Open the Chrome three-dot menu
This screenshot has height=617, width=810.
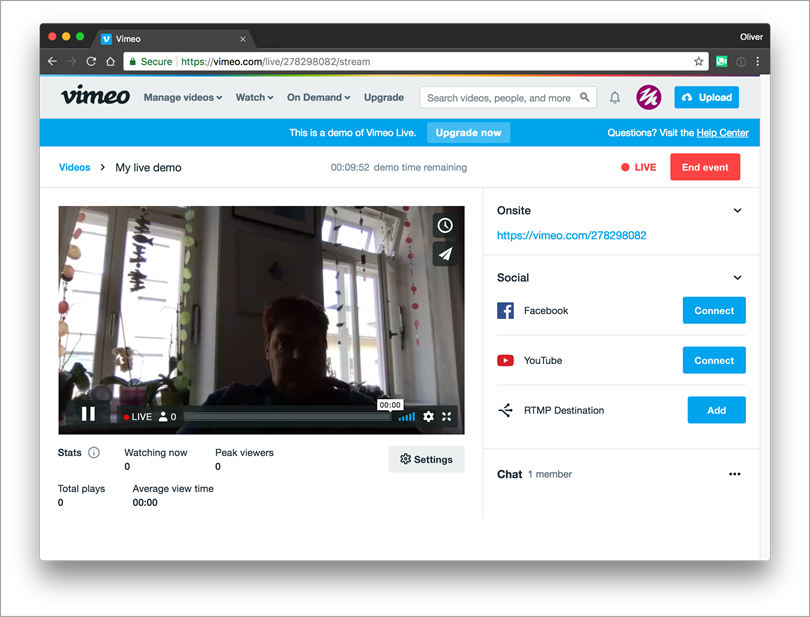[x=757, y=61]
